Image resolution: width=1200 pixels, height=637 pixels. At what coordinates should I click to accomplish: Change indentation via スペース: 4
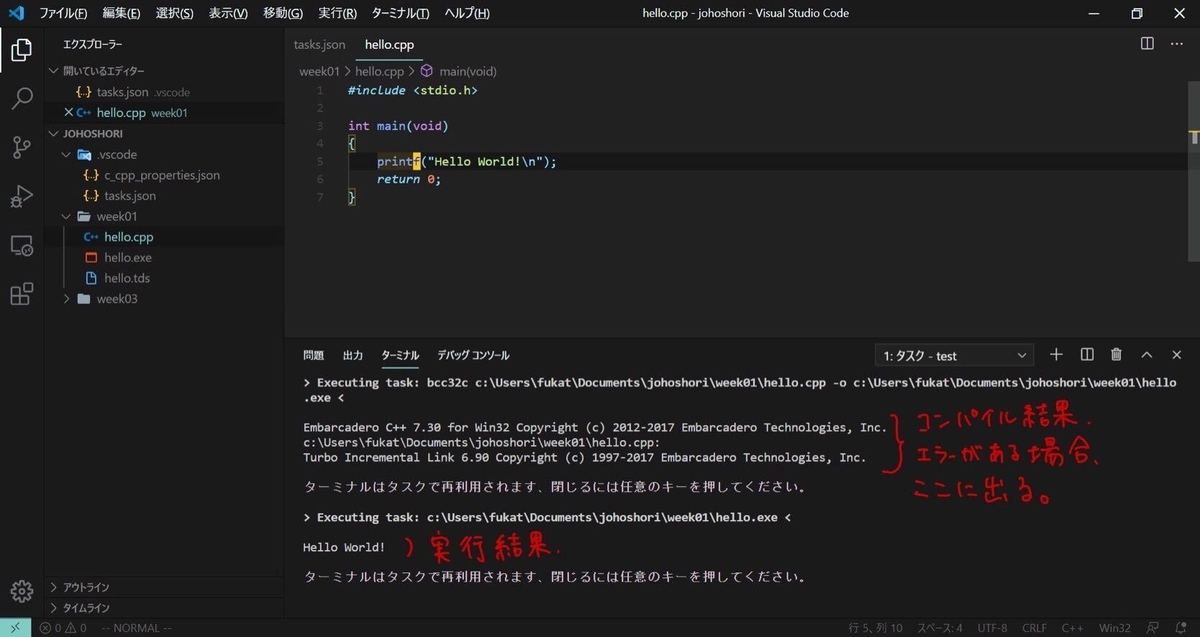(x=938, y=628)
